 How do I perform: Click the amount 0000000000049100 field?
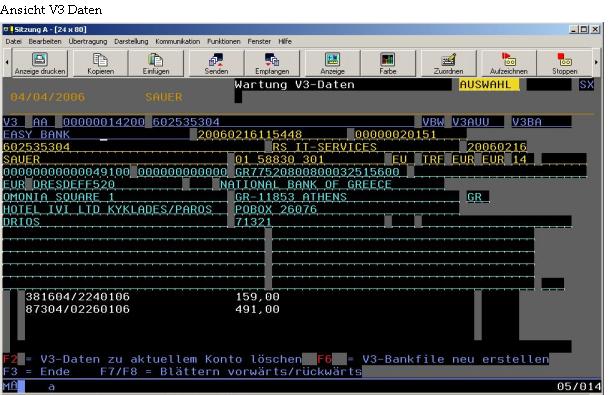click(x=66, y=172)
